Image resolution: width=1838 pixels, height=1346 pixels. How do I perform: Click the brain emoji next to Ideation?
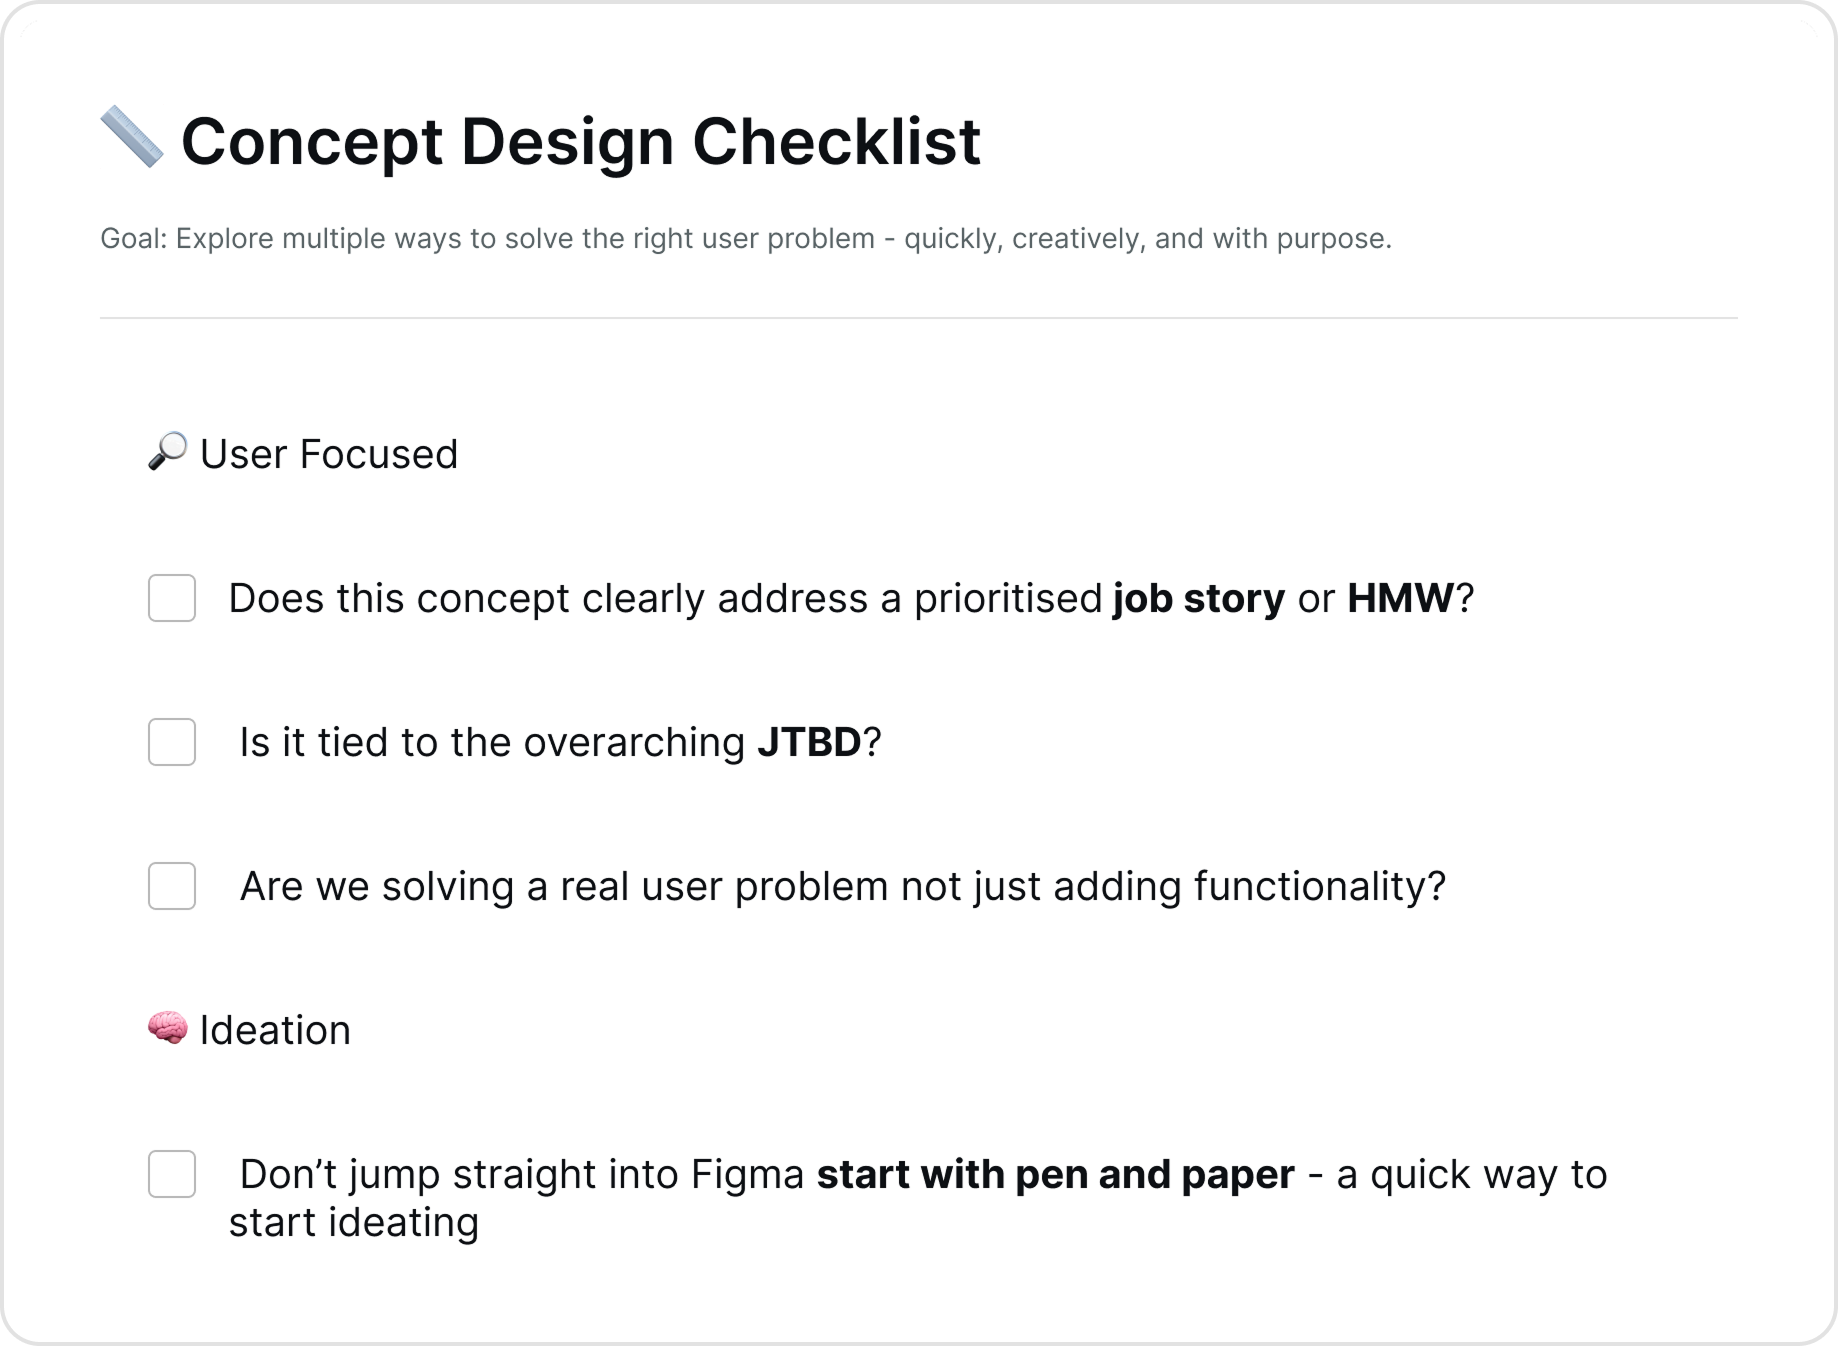click(167, 1028)
